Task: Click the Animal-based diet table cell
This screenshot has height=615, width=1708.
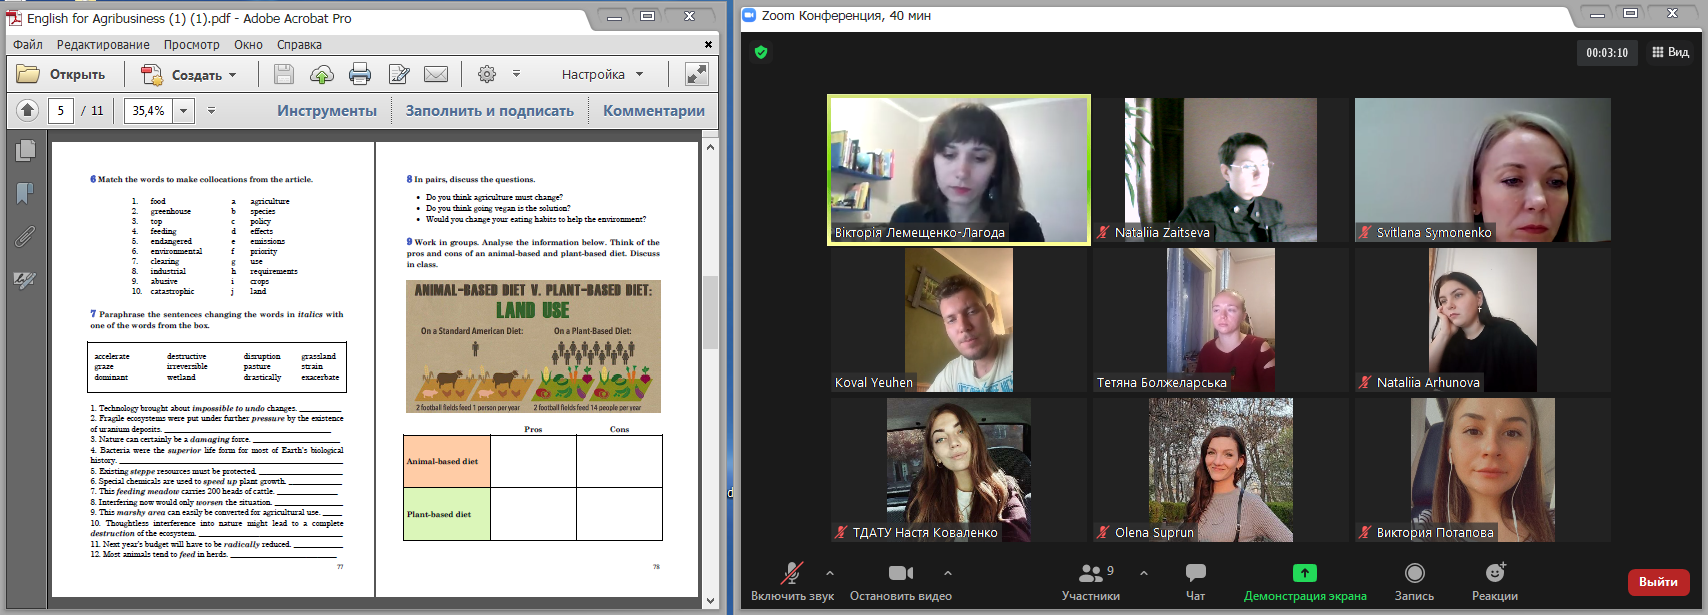Action: tap(447, 461)
